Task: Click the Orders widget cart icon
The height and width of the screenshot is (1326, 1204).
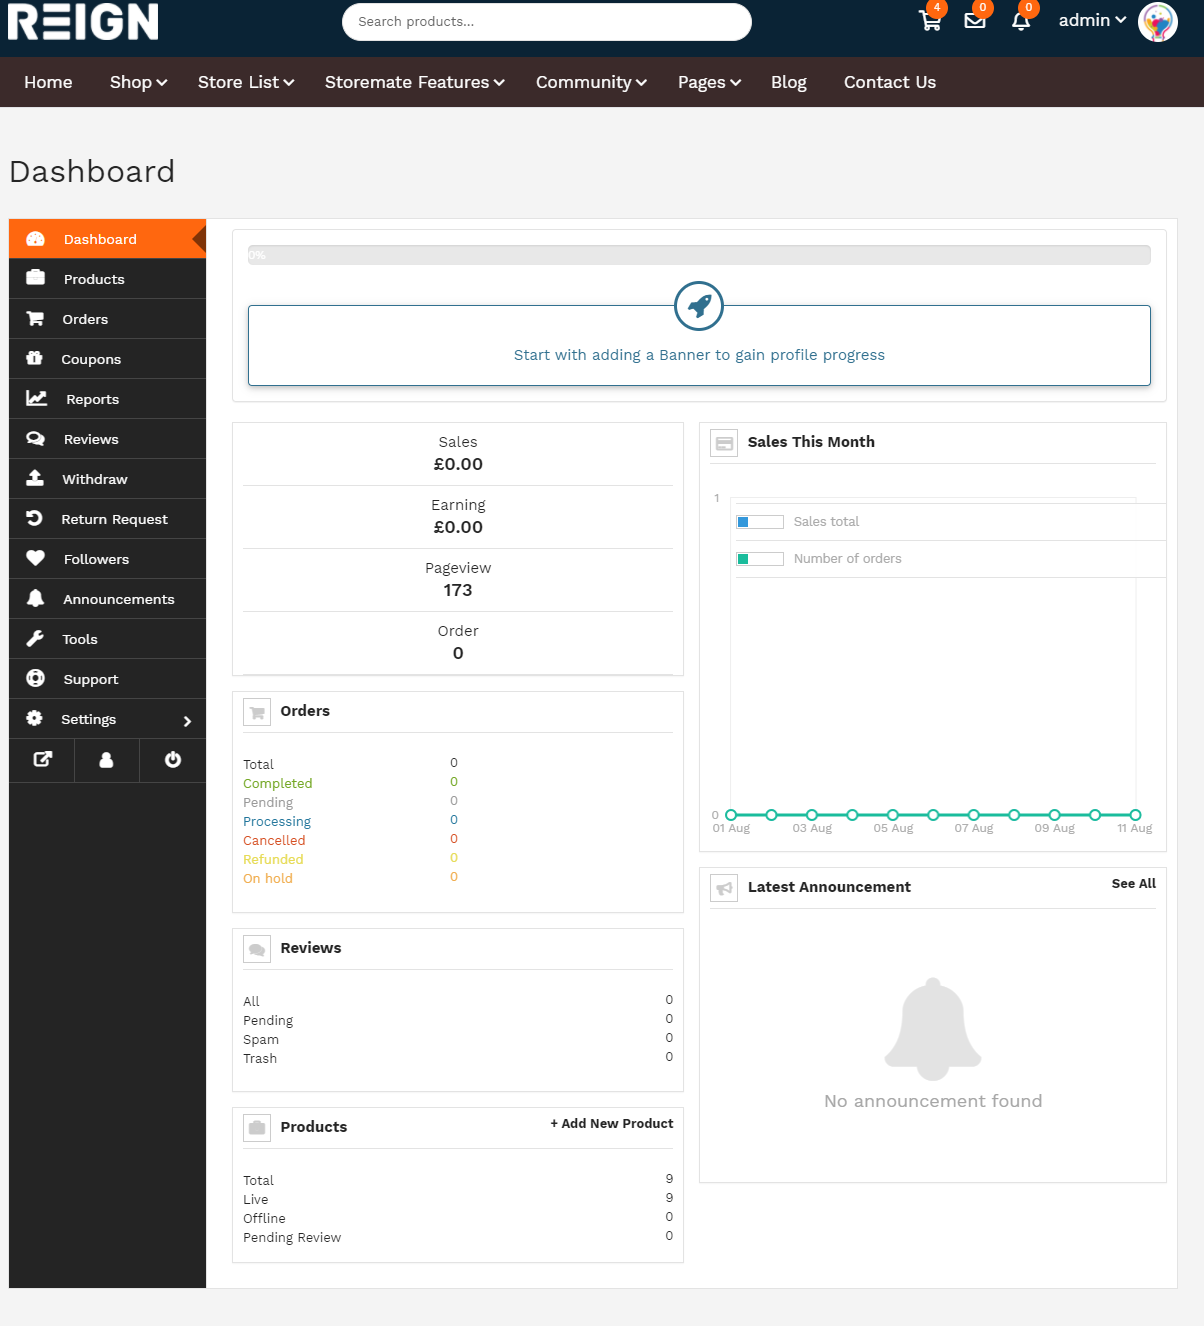Action: tap(257, 712)
